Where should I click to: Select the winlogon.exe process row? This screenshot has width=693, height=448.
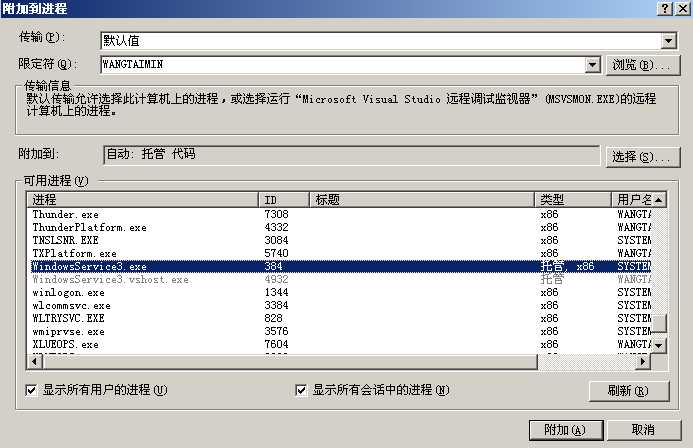click(x=341, y=292)
